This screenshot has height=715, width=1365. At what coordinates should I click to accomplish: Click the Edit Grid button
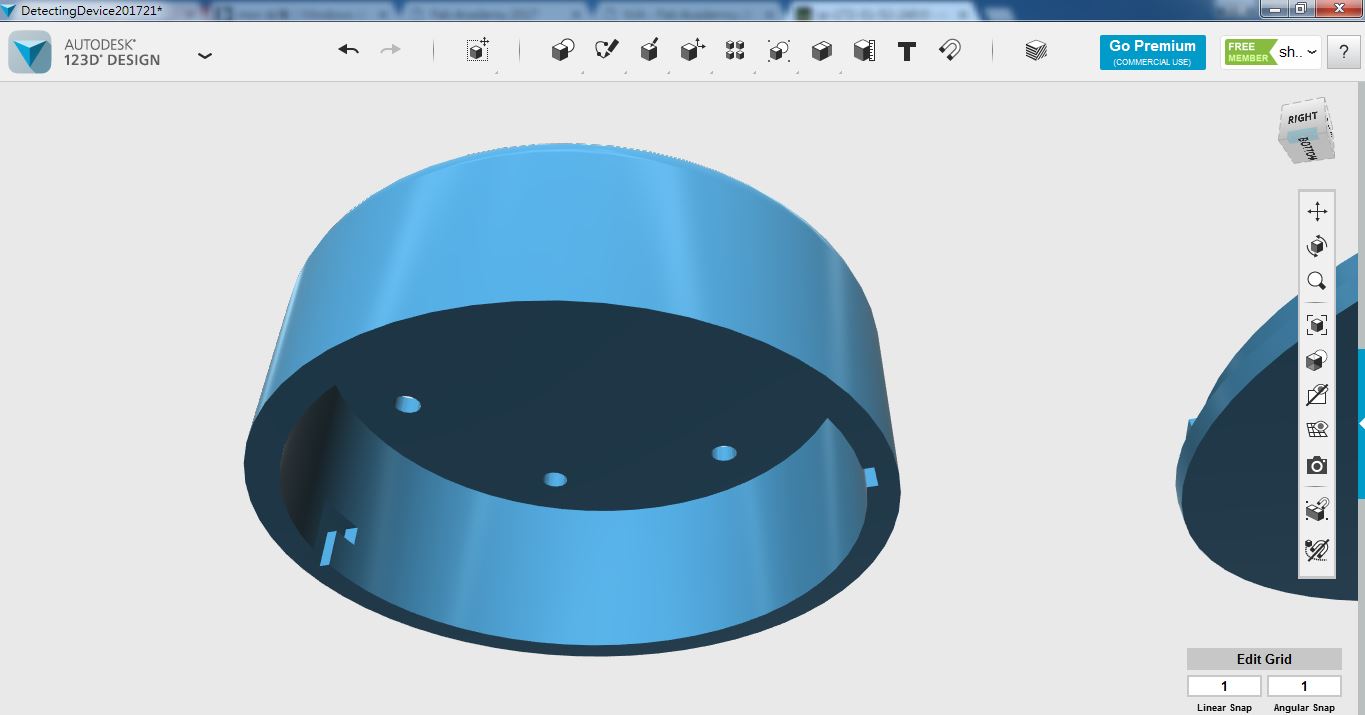[1264, 659]
